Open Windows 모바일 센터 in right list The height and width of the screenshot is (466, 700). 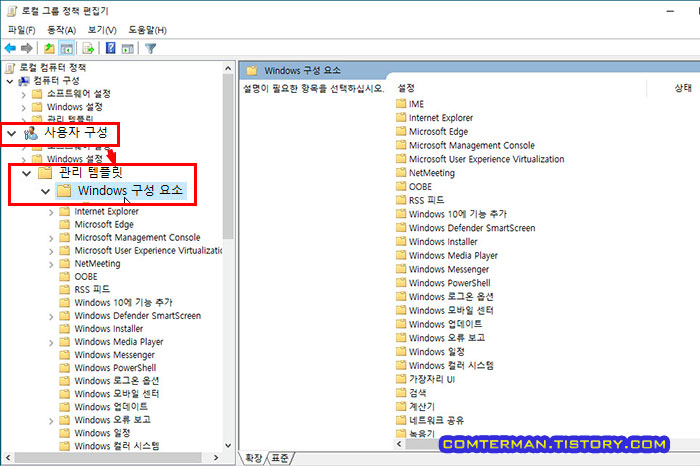pos(451,311)
